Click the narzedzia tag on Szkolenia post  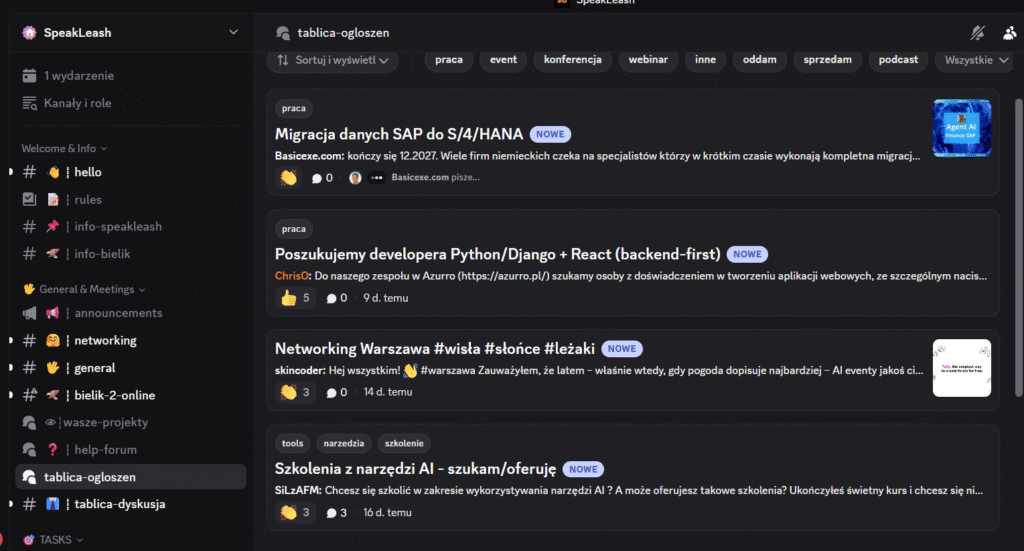(344, 443)
